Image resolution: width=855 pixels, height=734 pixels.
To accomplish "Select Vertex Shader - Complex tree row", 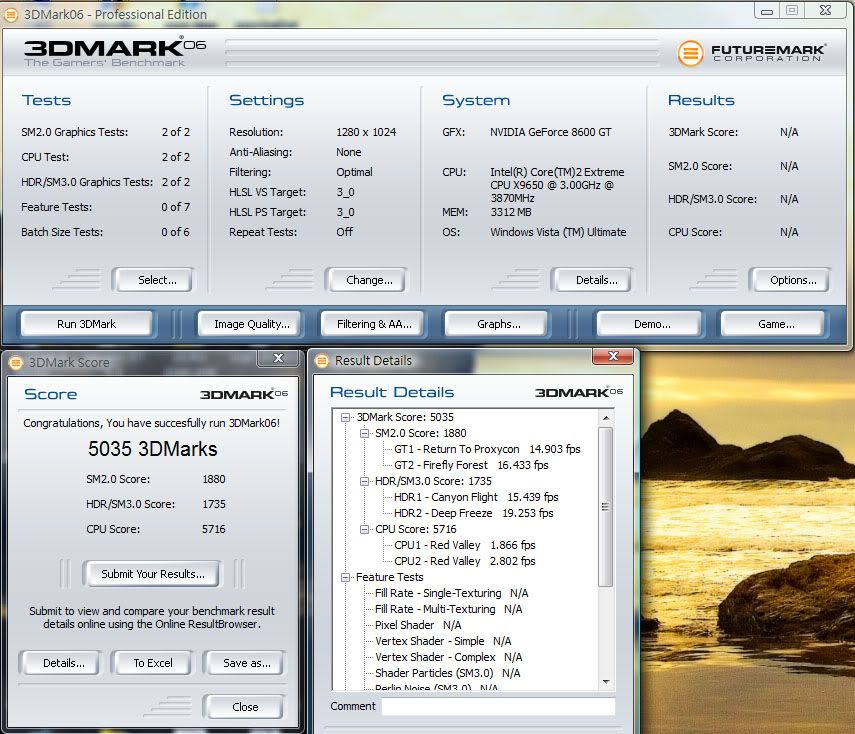I will pos(448,657).
